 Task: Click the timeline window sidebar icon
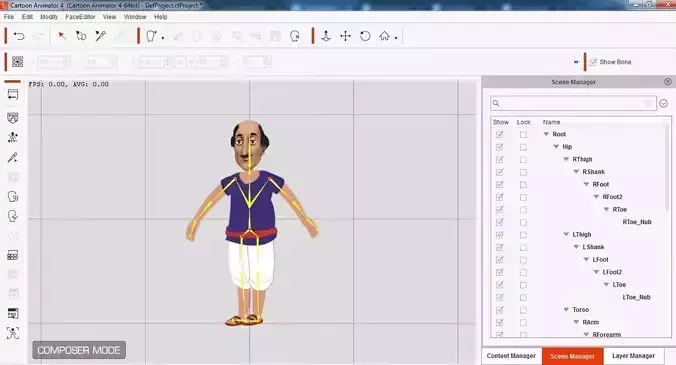pyautogui.click(x=13, y=313)
